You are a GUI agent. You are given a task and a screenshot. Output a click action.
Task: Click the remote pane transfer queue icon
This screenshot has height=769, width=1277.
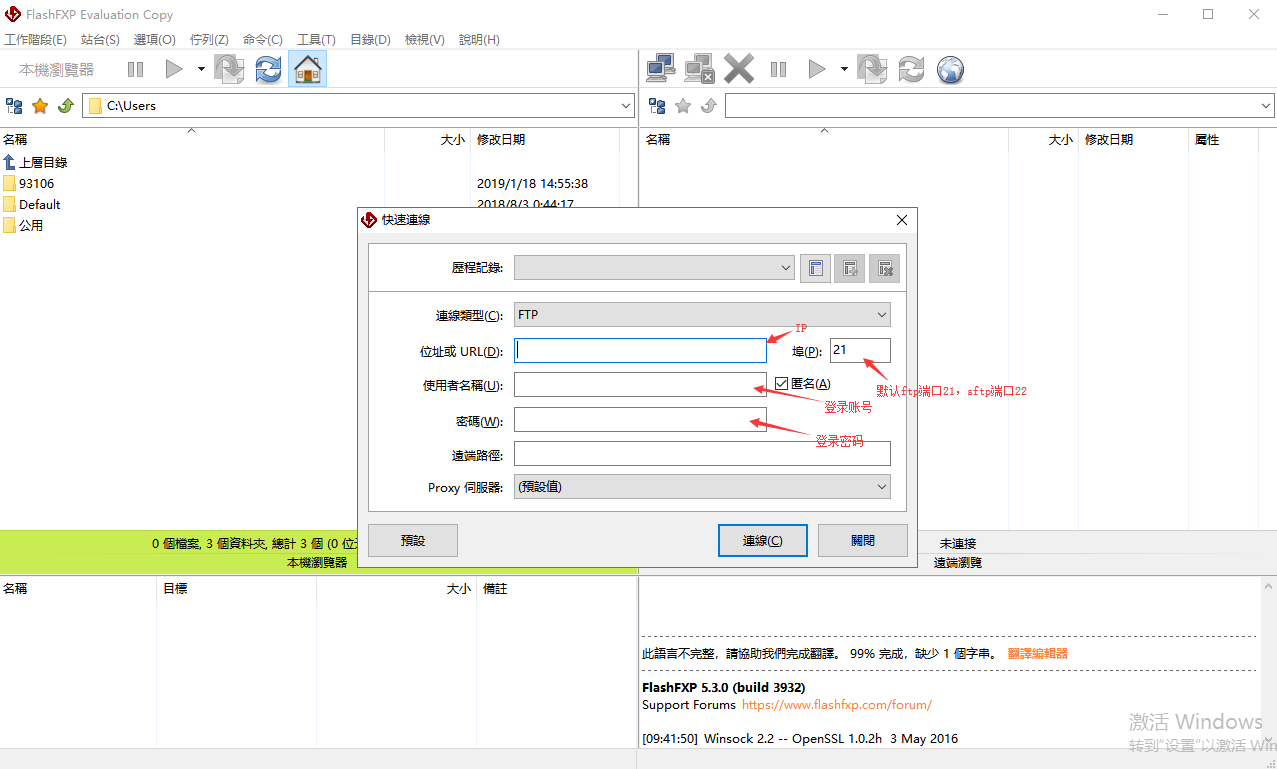point(872,69)
